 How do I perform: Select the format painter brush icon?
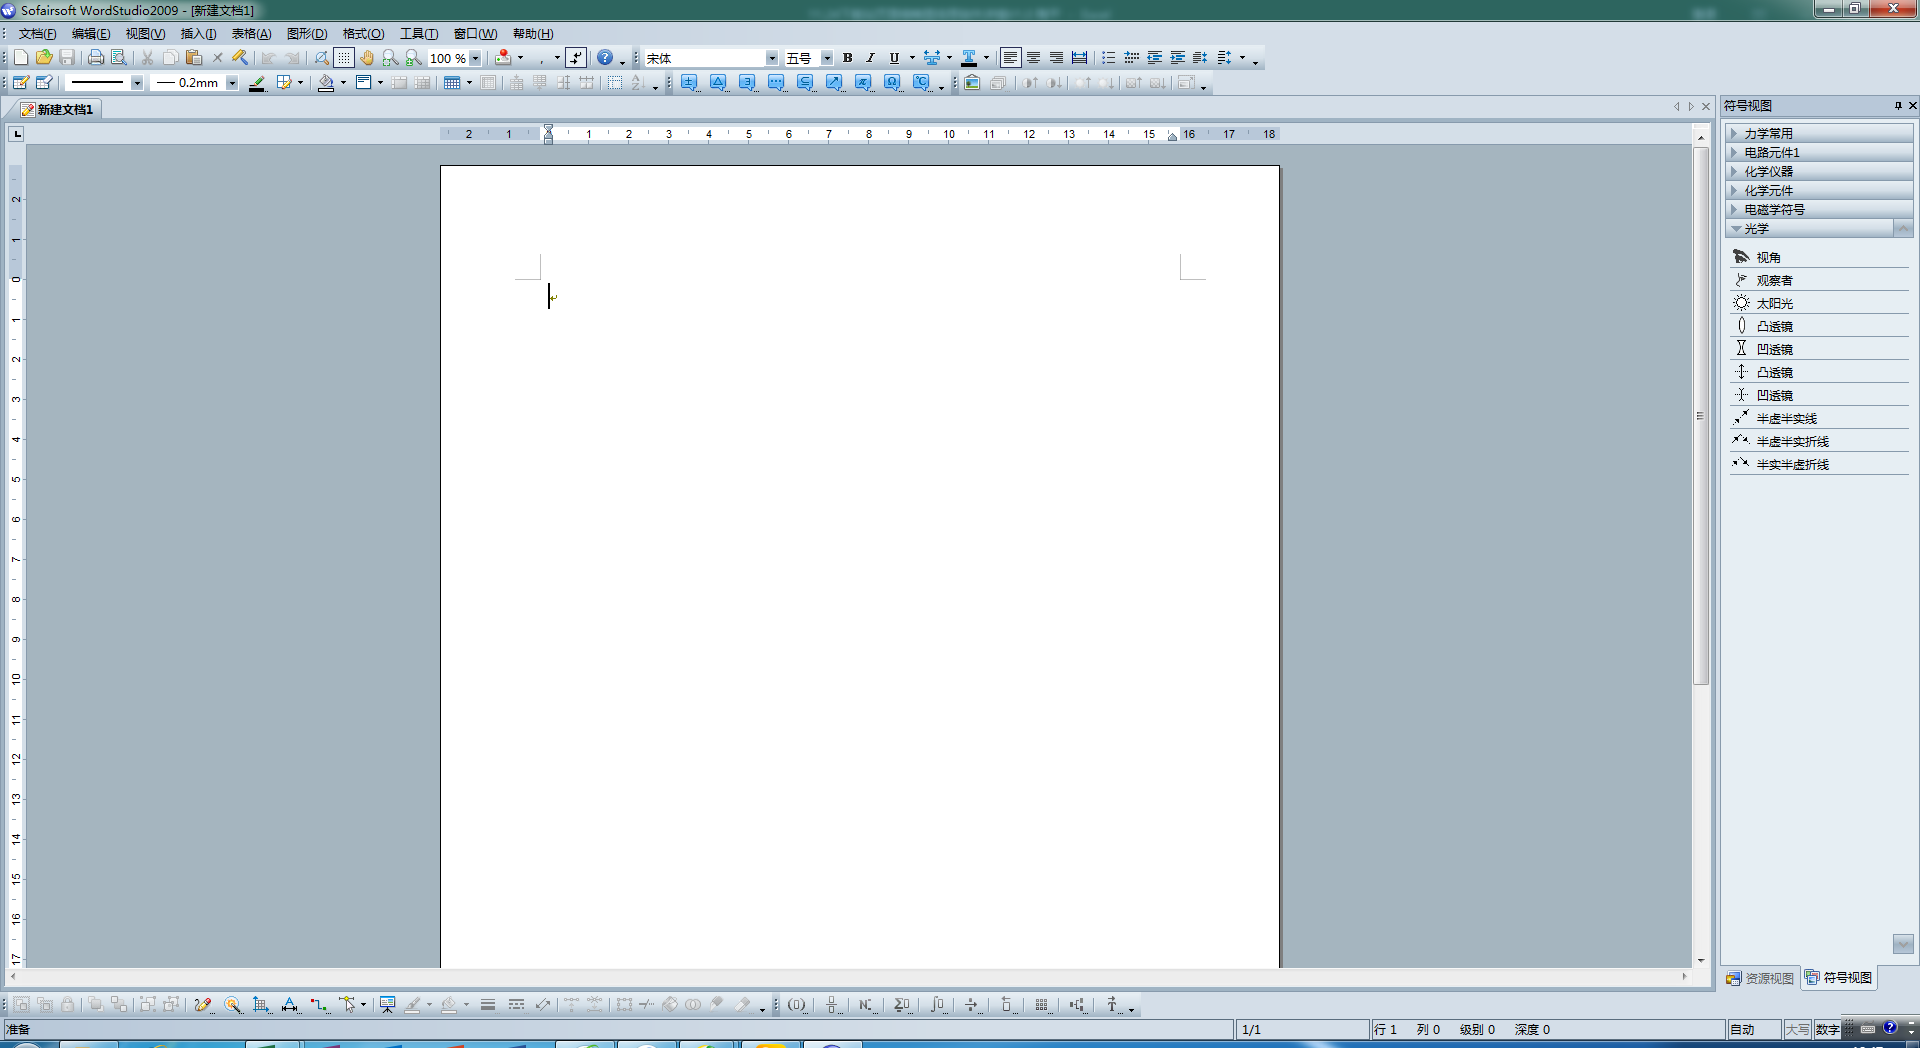point(240,58)
